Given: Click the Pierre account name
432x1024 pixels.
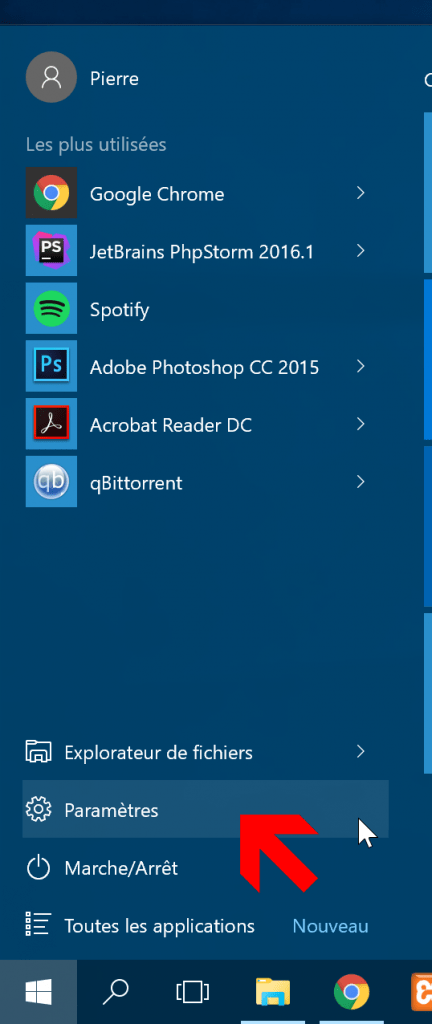Looking at the screenshot, I should pos(114,79).
